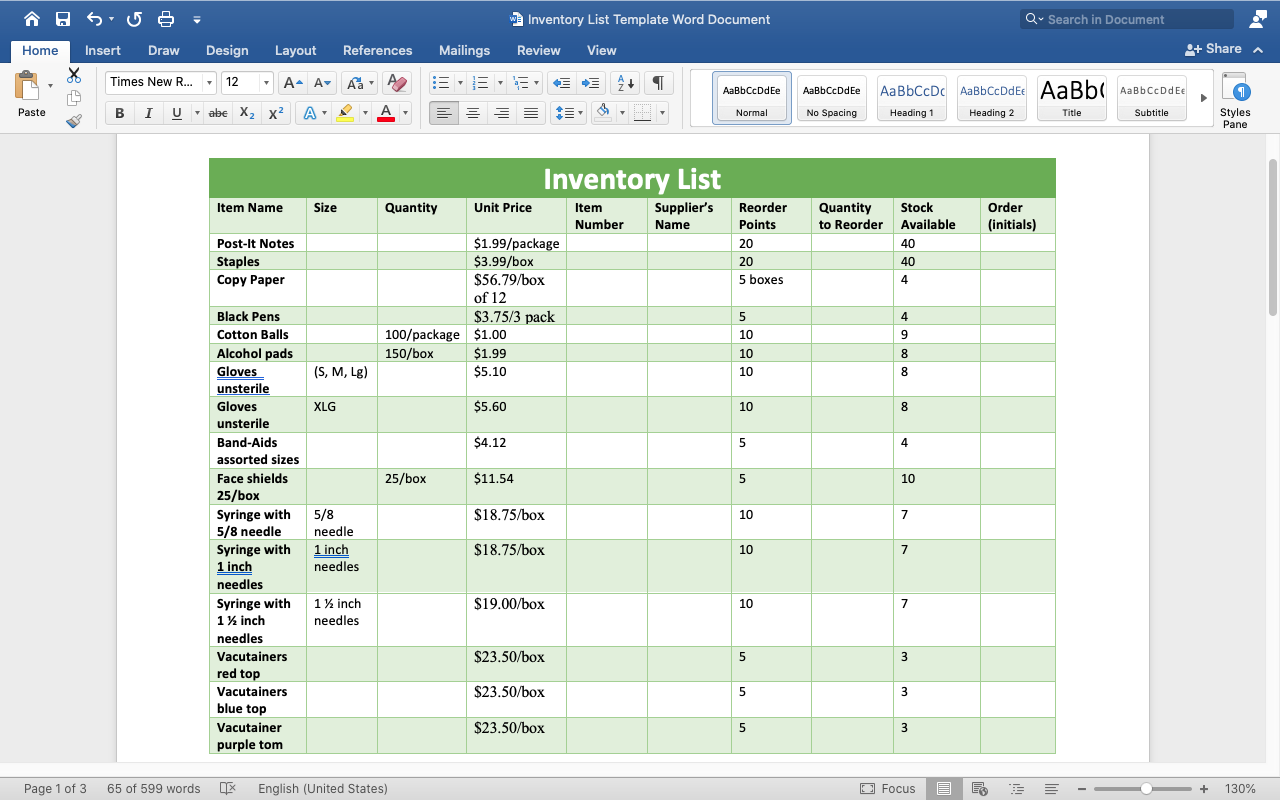
Task: Switch to Web Layout view in status bar
Action: [x=980, y=788]
